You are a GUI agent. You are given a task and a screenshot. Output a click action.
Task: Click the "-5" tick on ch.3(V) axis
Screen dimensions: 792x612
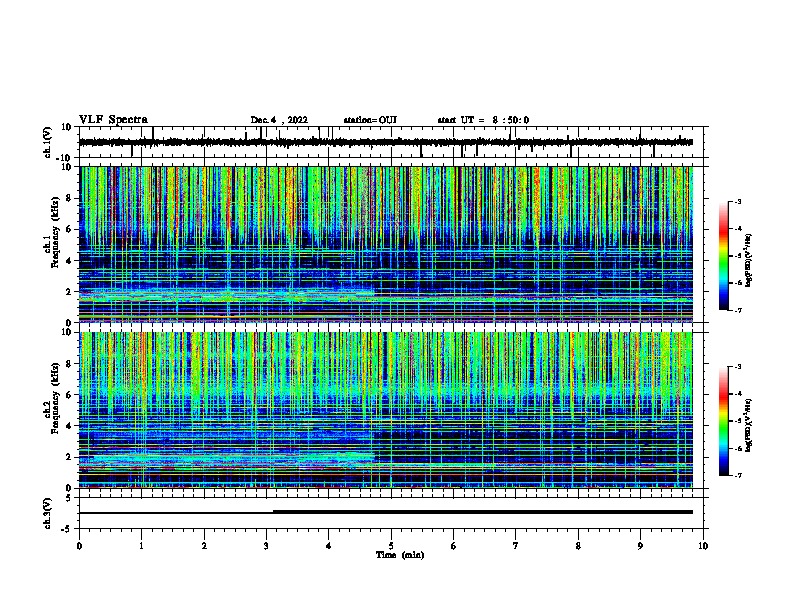tap(67, 529)
